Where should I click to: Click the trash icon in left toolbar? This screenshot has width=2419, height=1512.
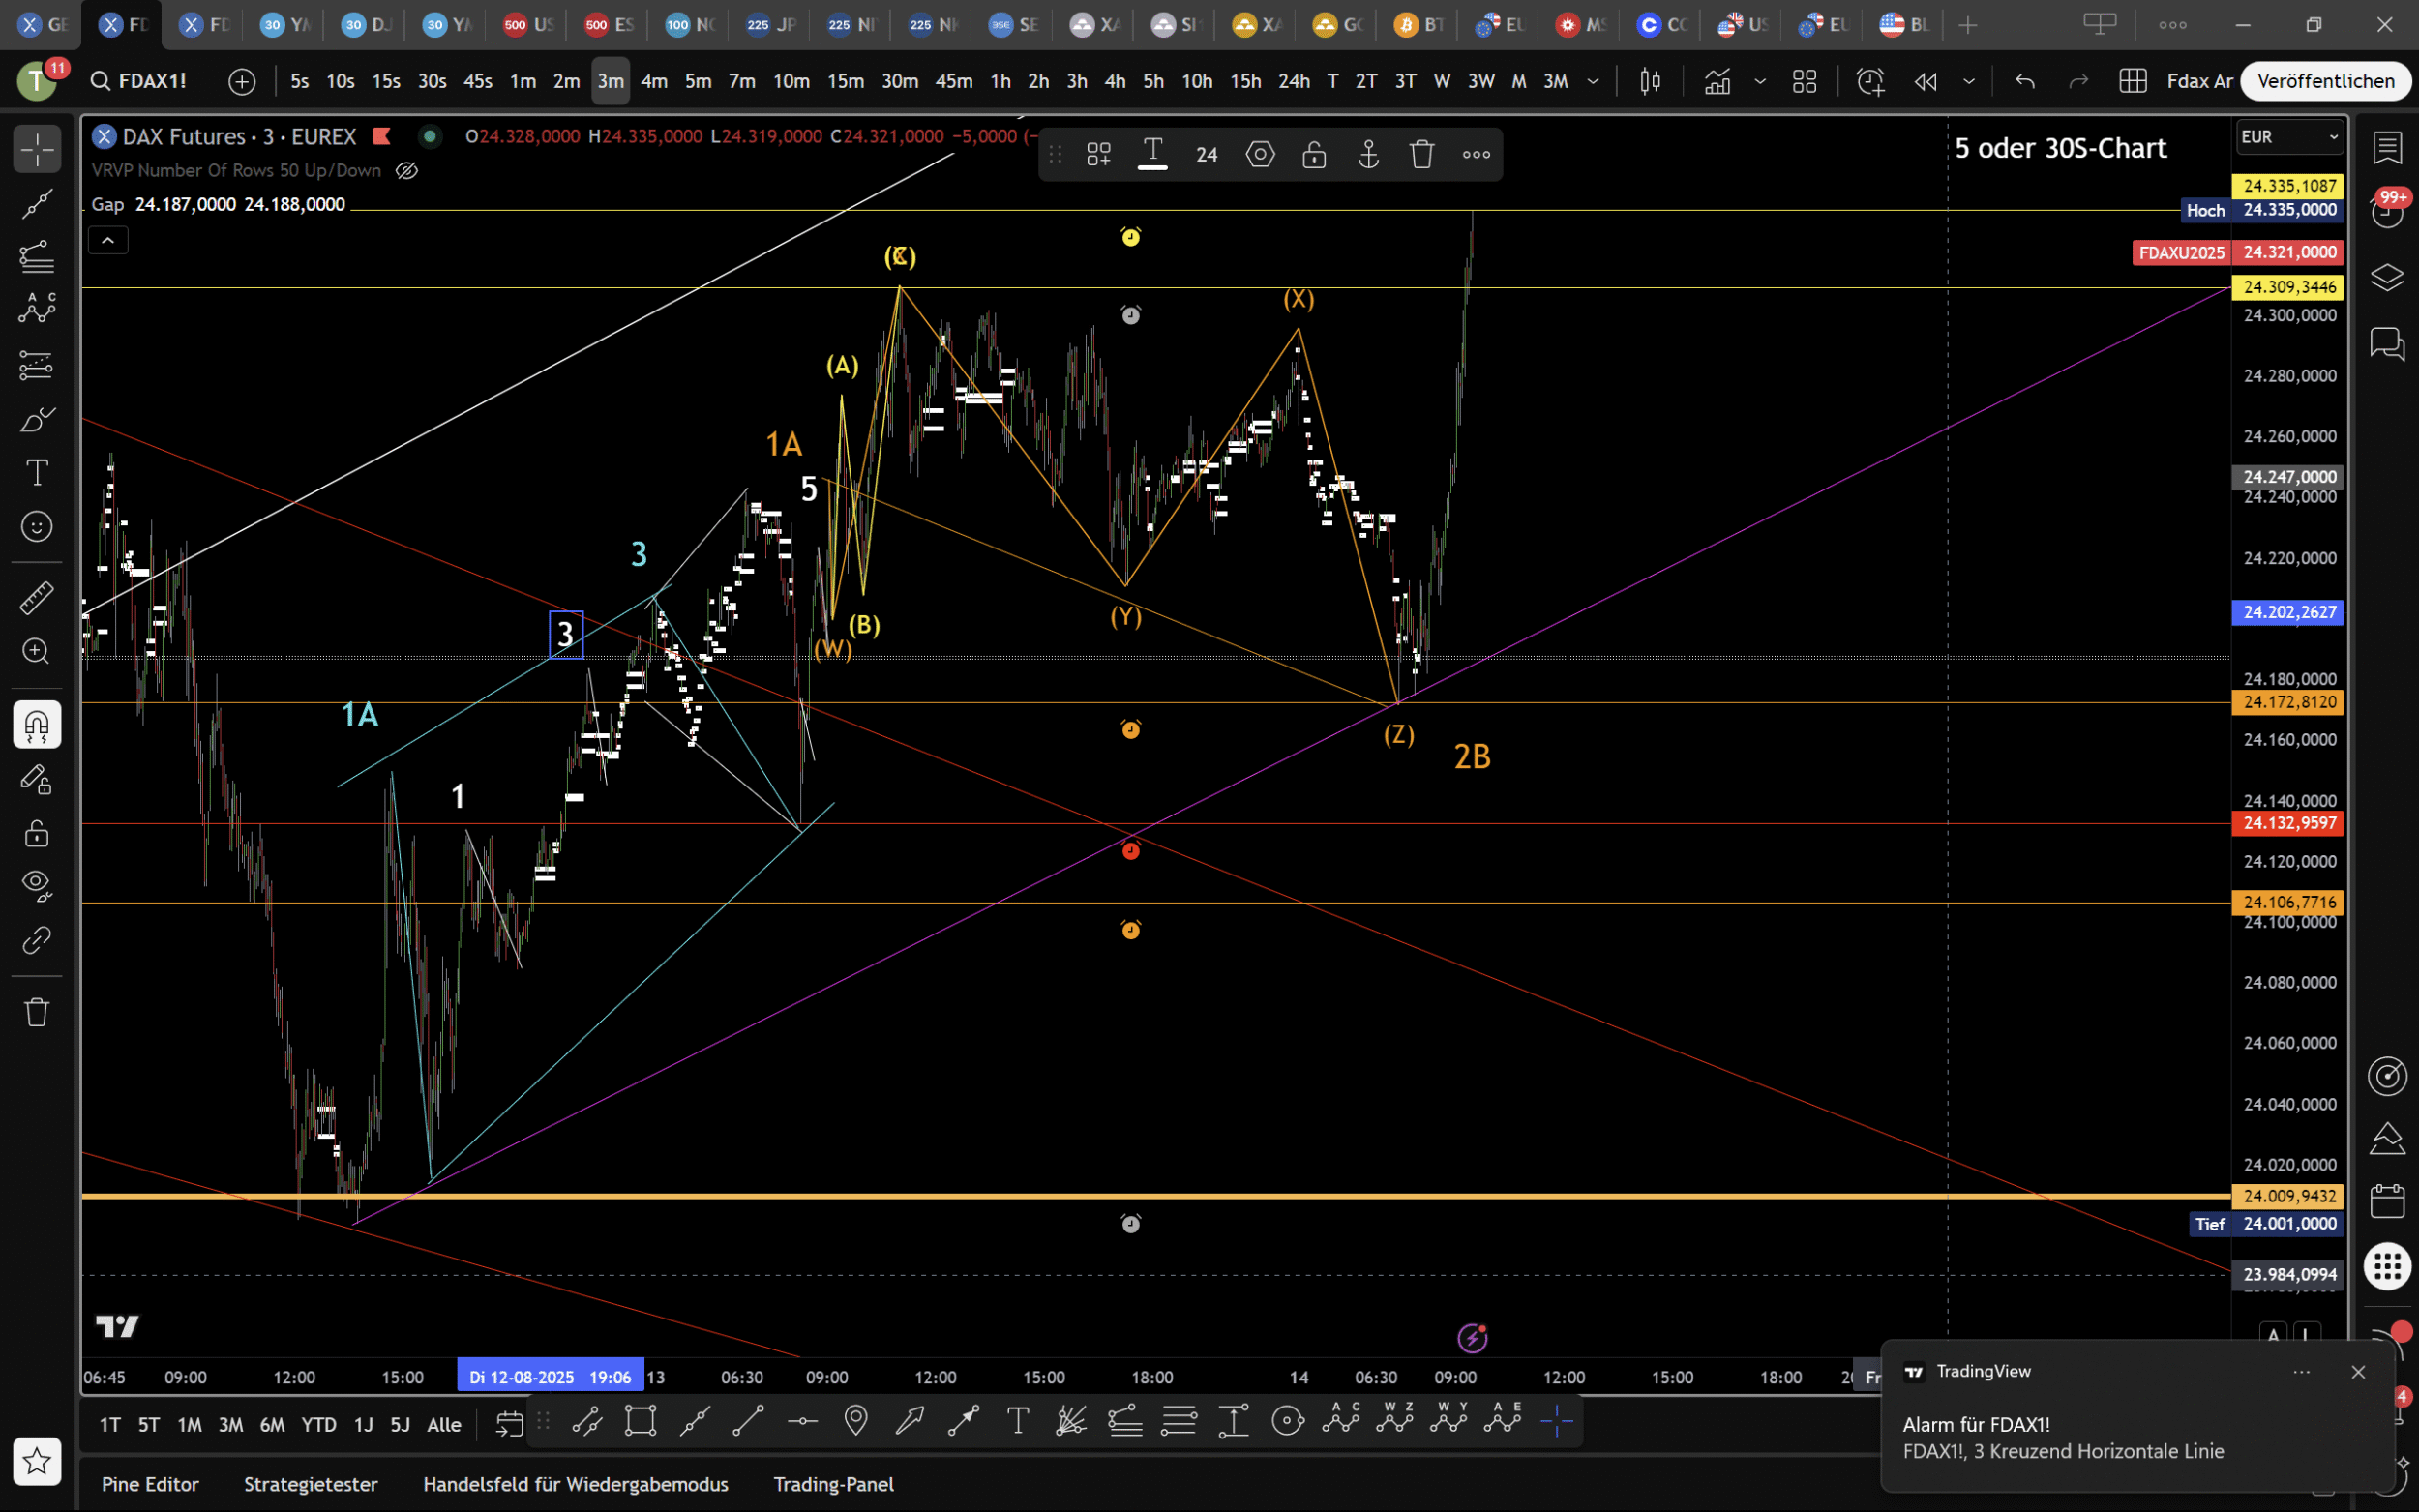click(37, 1012)
